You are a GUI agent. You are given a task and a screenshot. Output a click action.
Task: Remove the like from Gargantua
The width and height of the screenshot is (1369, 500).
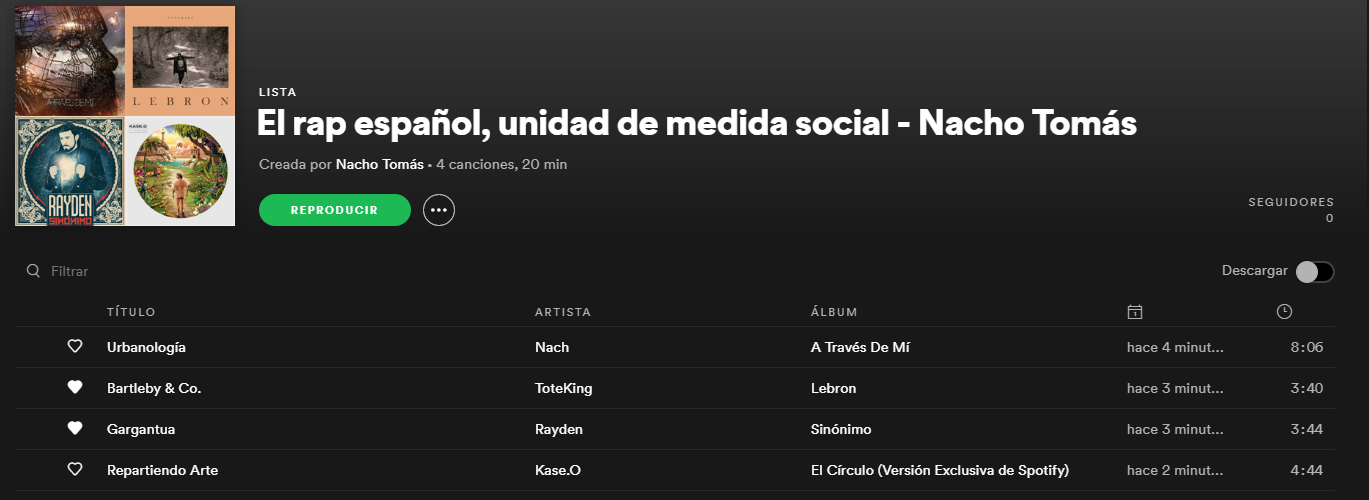click(74, 429)
